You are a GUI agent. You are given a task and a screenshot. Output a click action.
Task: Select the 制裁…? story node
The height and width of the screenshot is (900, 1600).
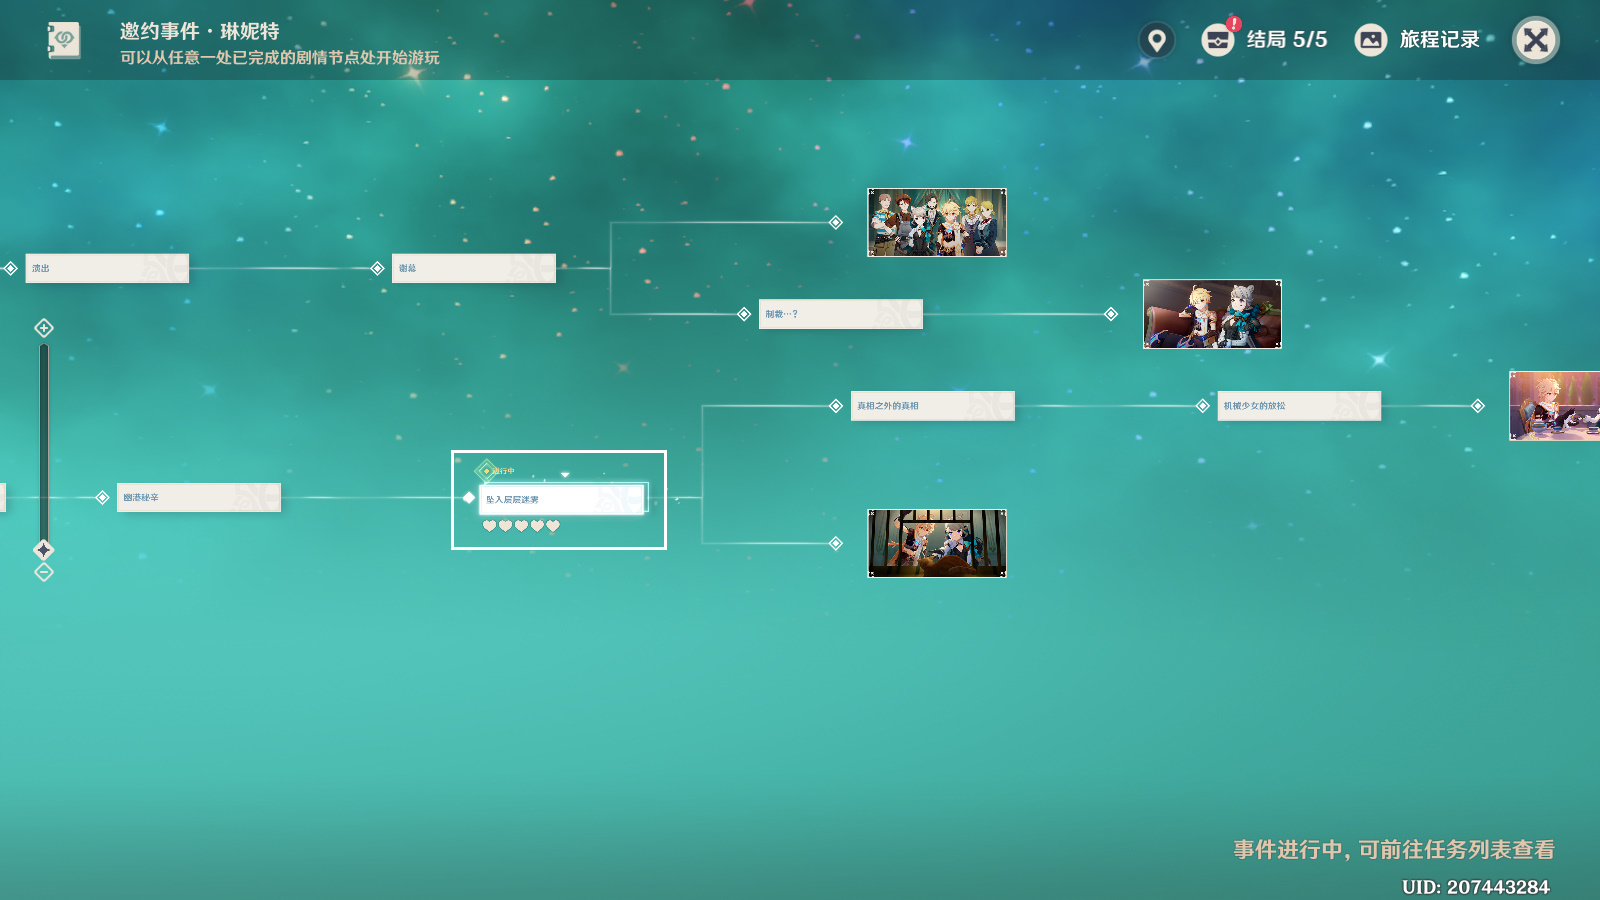[841, 314]
